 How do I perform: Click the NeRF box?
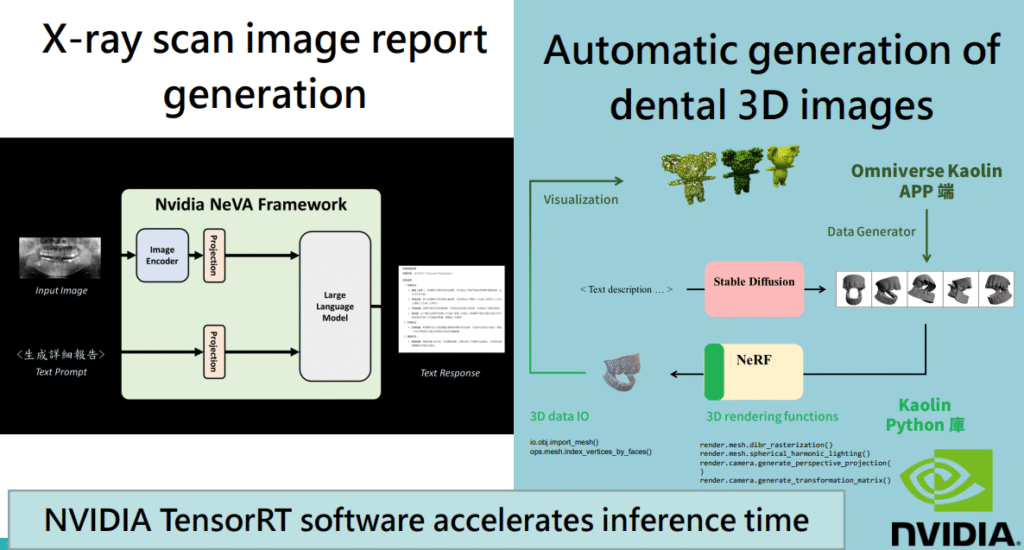coord(754,372)
